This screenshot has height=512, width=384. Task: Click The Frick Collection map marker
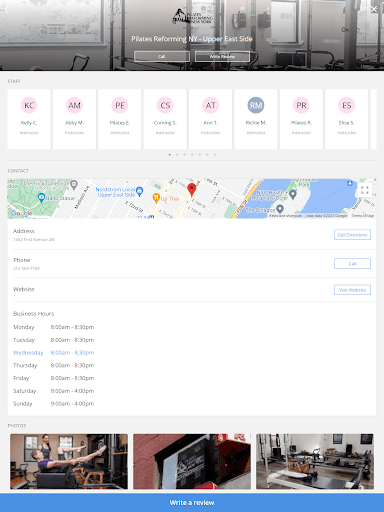(x=74, y=184)
